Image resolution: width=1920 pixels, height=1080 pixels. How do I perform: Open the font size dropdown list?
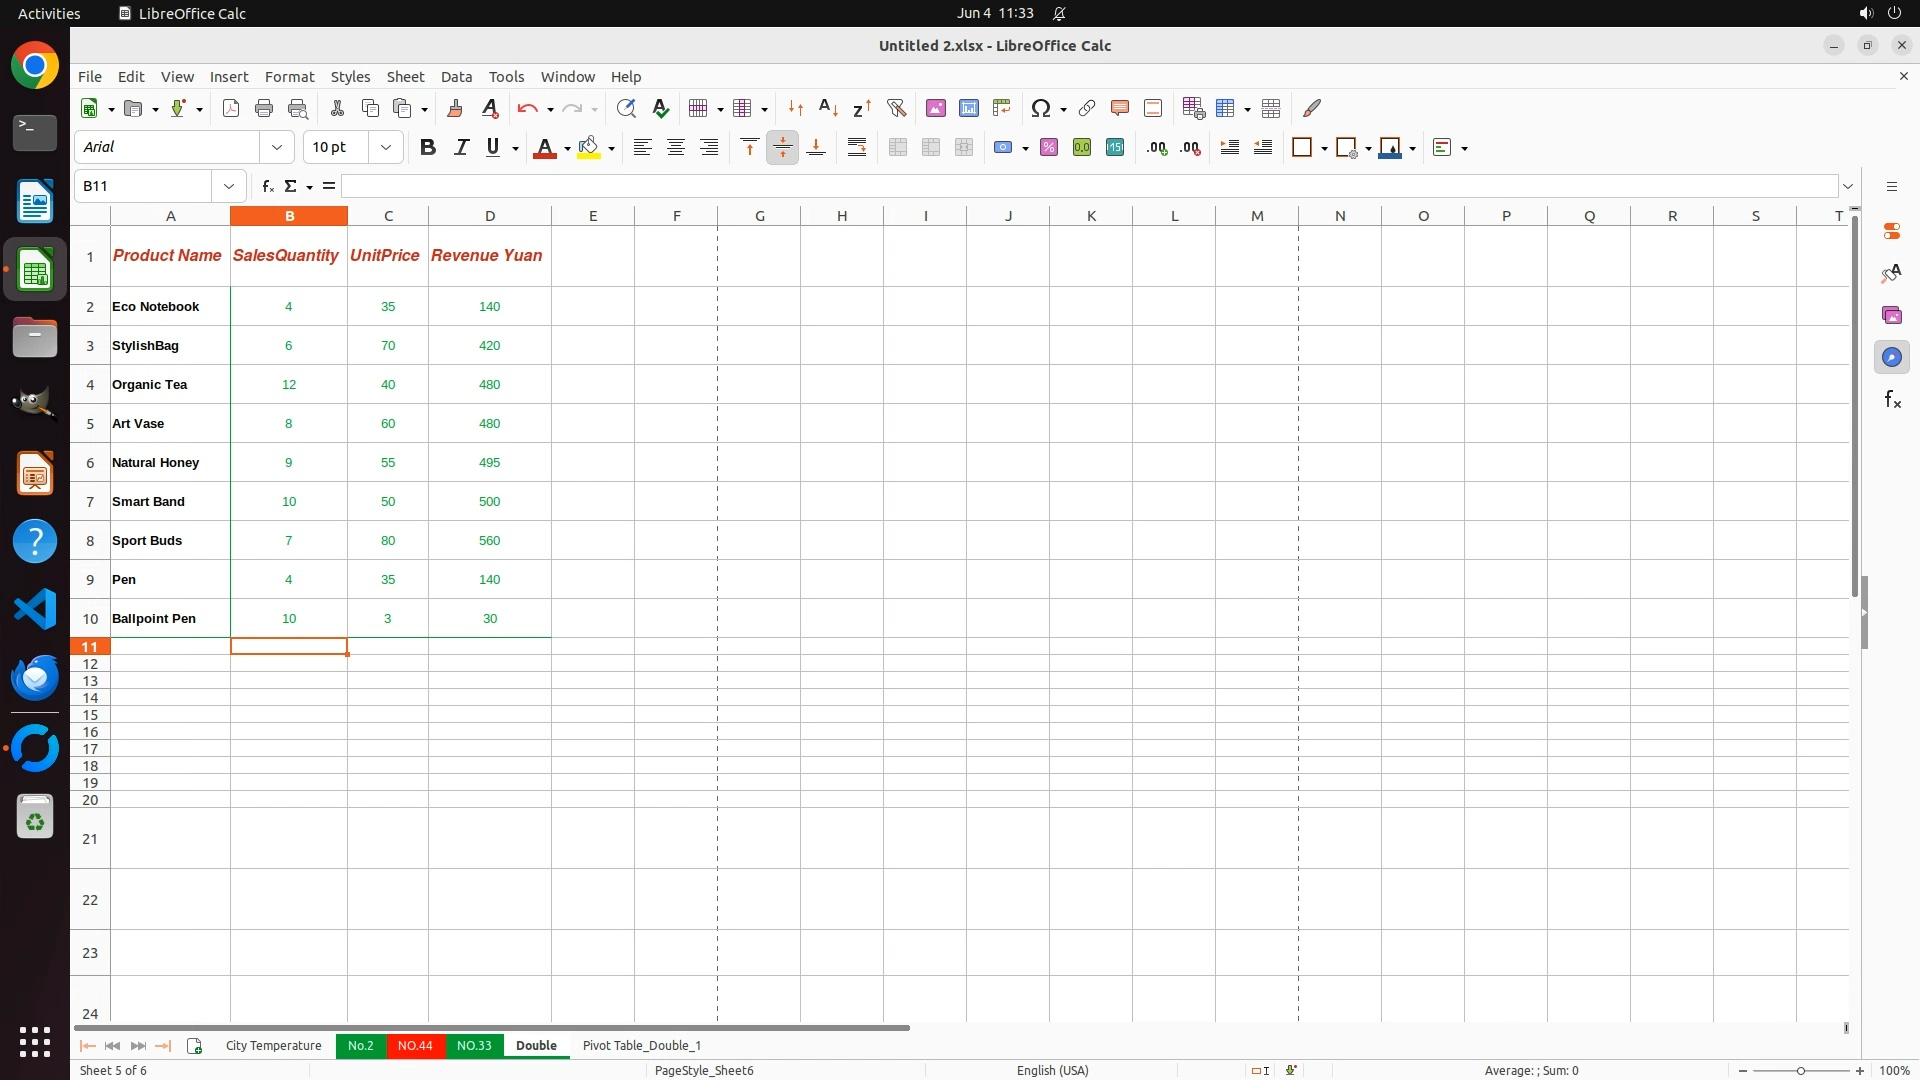coord(385,148)
